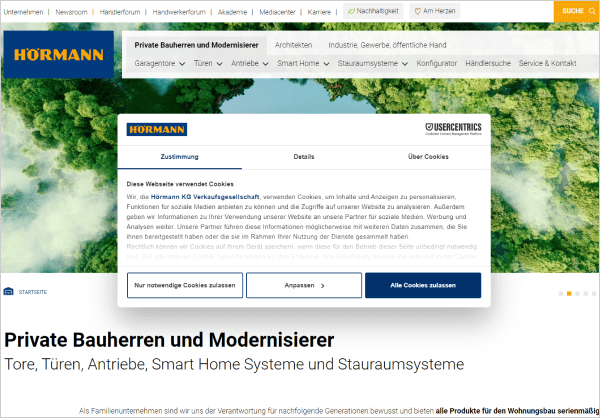Expand the Türen dropdown menu
600x418 pixels.
(x=209, y=63)
